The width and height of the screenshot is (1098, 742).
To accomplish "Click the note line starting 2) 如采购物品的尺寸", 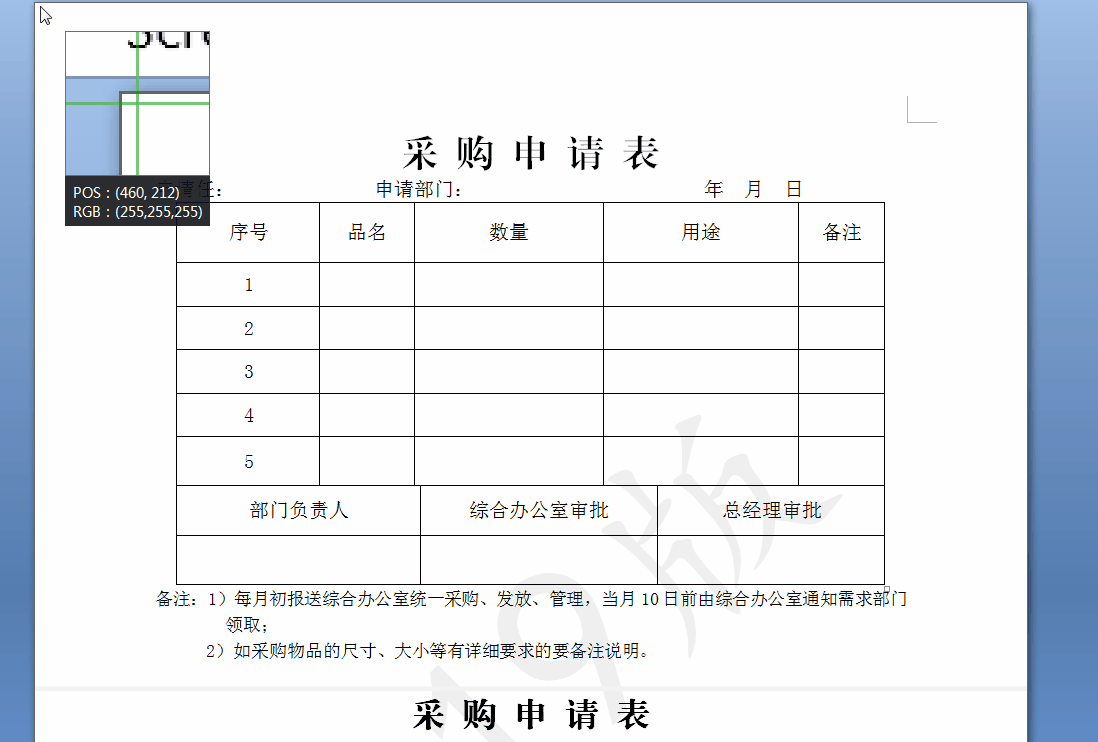I will pos(426,651).
